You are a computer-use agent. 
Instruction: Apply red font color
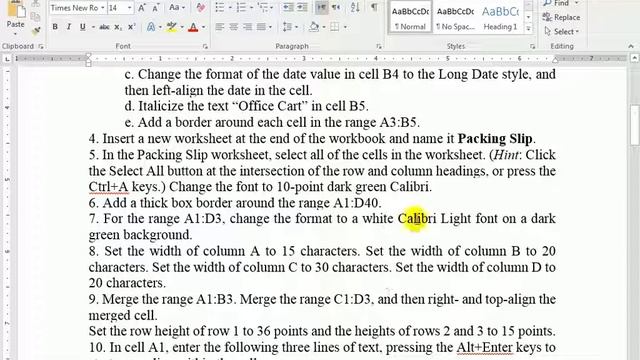pos(193,27)
